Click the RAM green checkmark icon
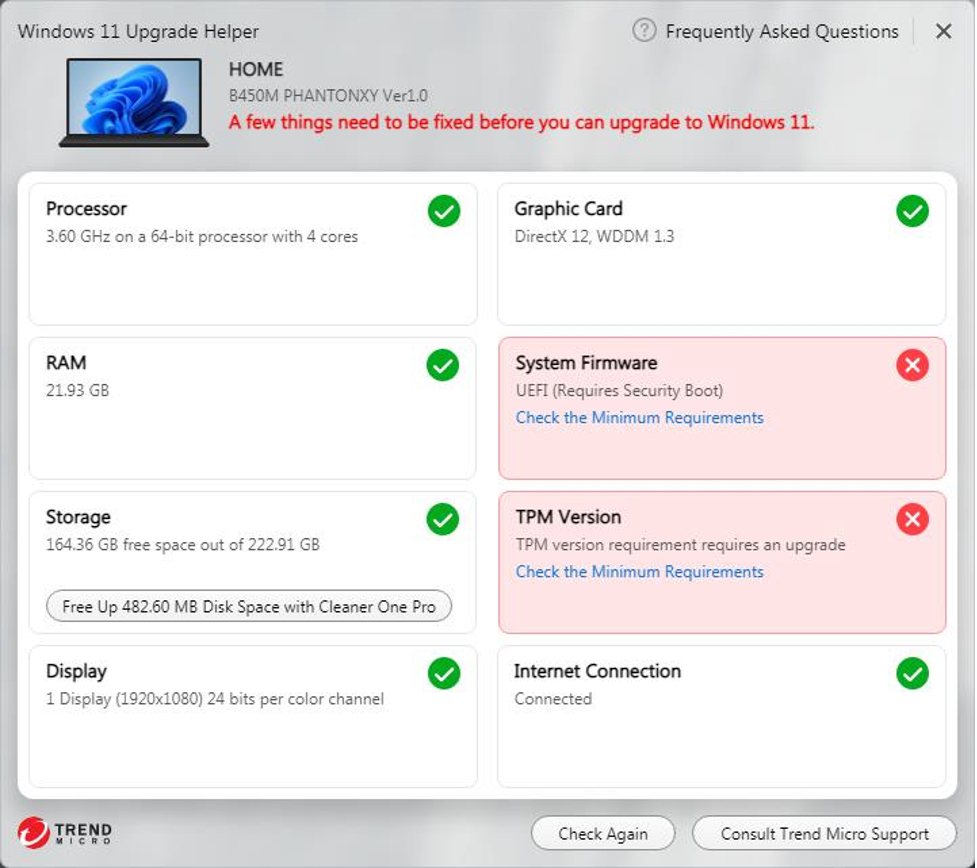 (443, 365)
